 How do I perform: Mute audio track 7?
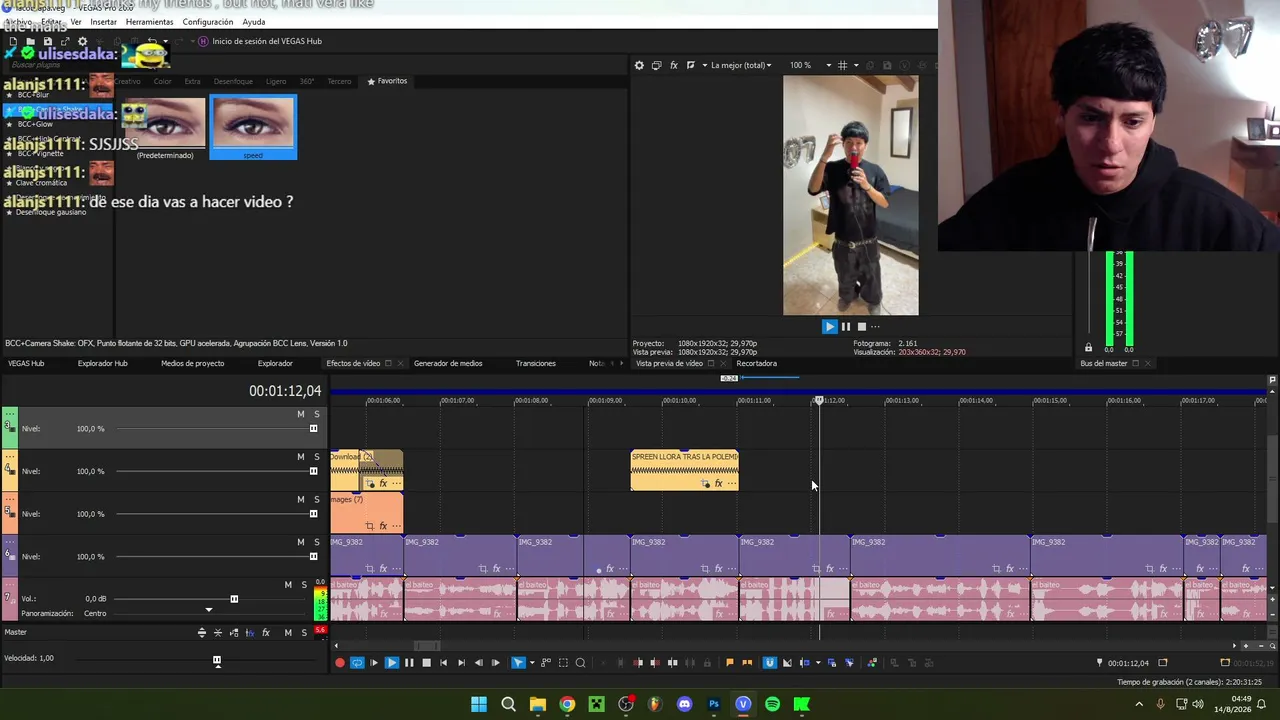point(288,585)
